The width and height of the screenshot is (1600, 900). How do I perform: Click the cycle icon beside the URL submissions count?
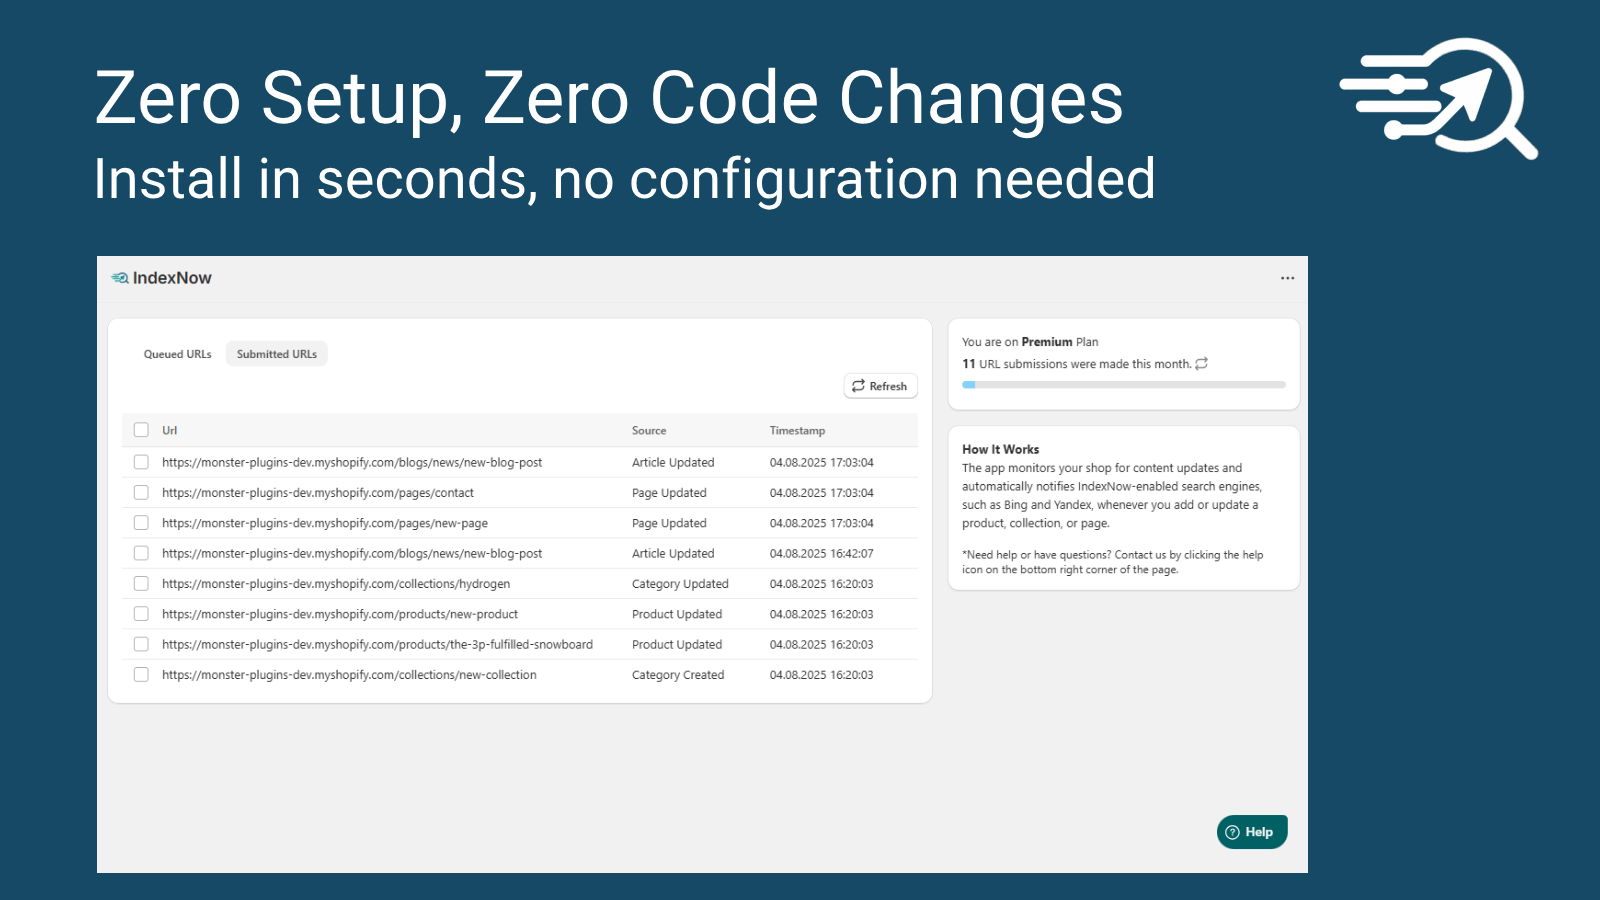[1202, 364]
